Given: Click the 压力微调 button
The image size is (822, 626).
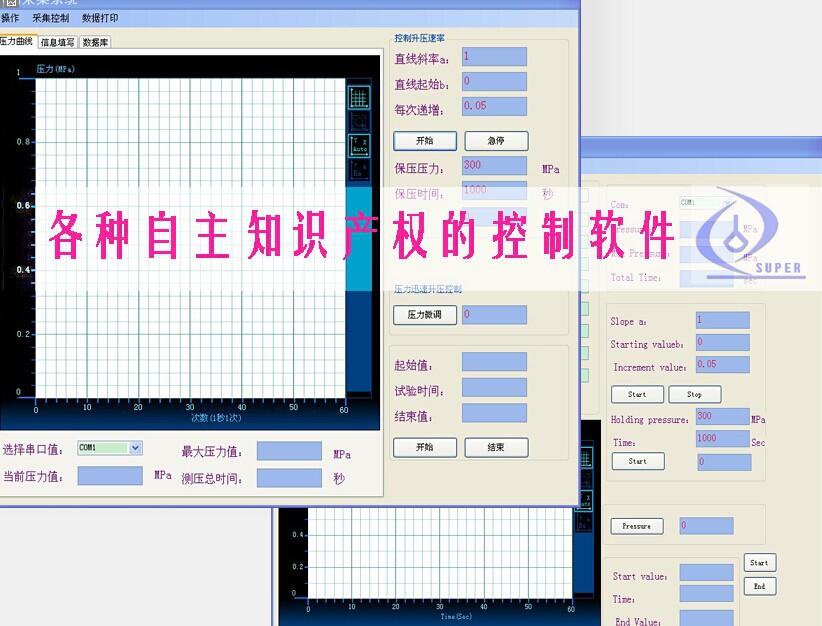Looking at the screenshot, I should pos(424,315).
